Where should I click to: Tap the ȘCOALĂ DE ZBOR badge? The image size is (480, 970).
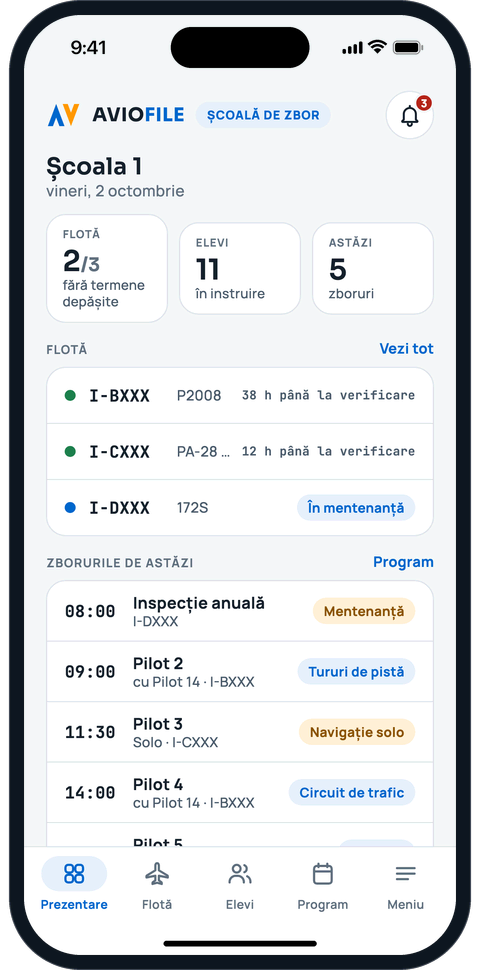(263, 115)
